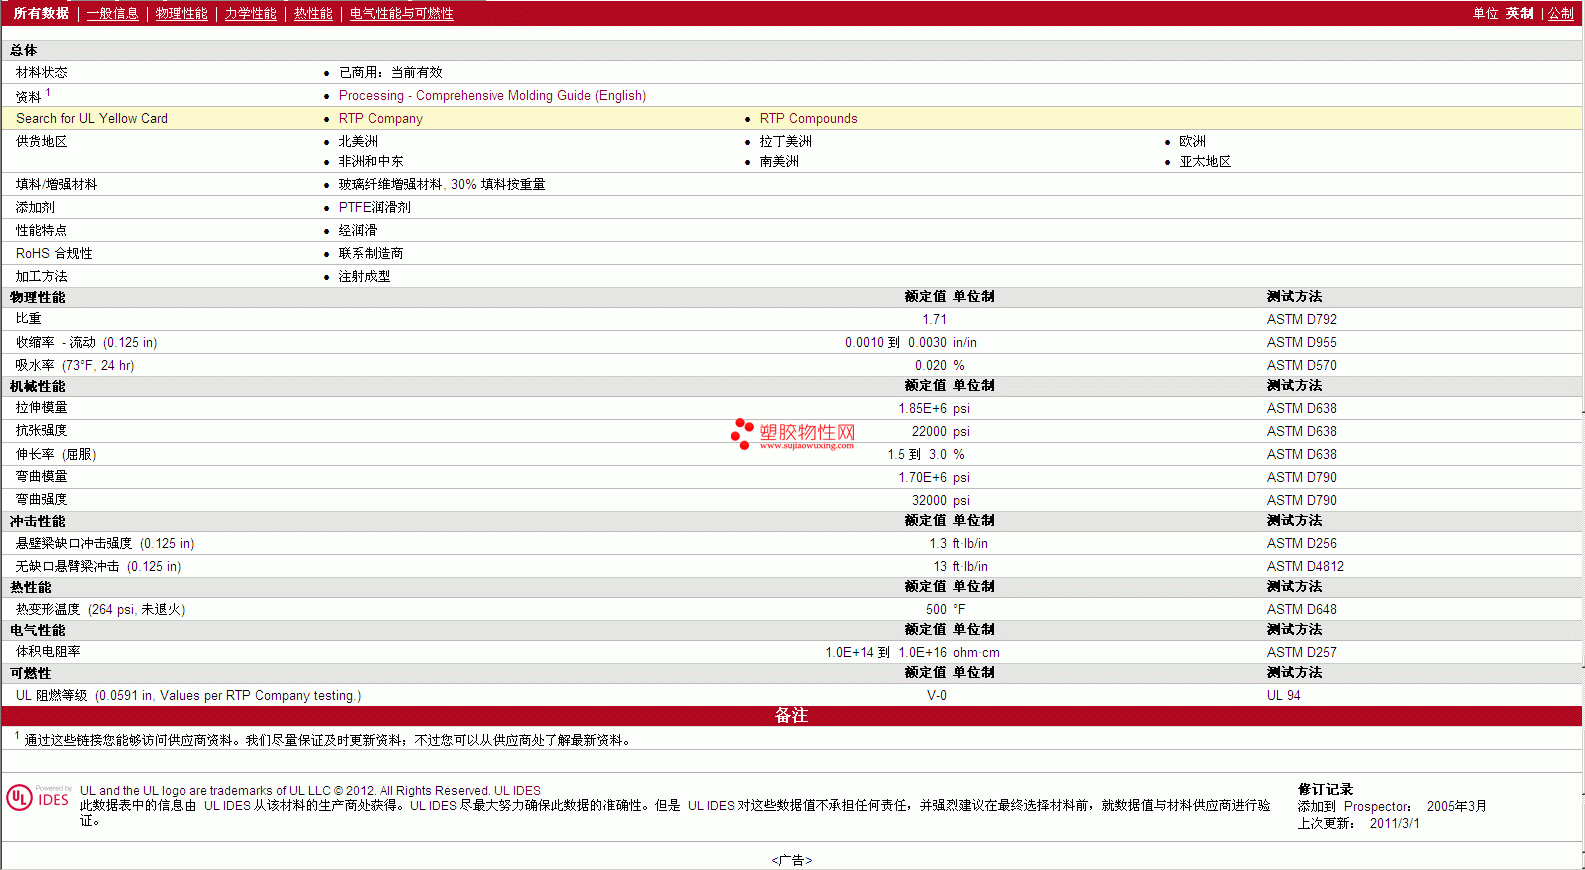This screenshot has height=870, width=1585.
Task: Click ASTM D257 test method
Action: pyautogui.click(x=1301, y=652)
